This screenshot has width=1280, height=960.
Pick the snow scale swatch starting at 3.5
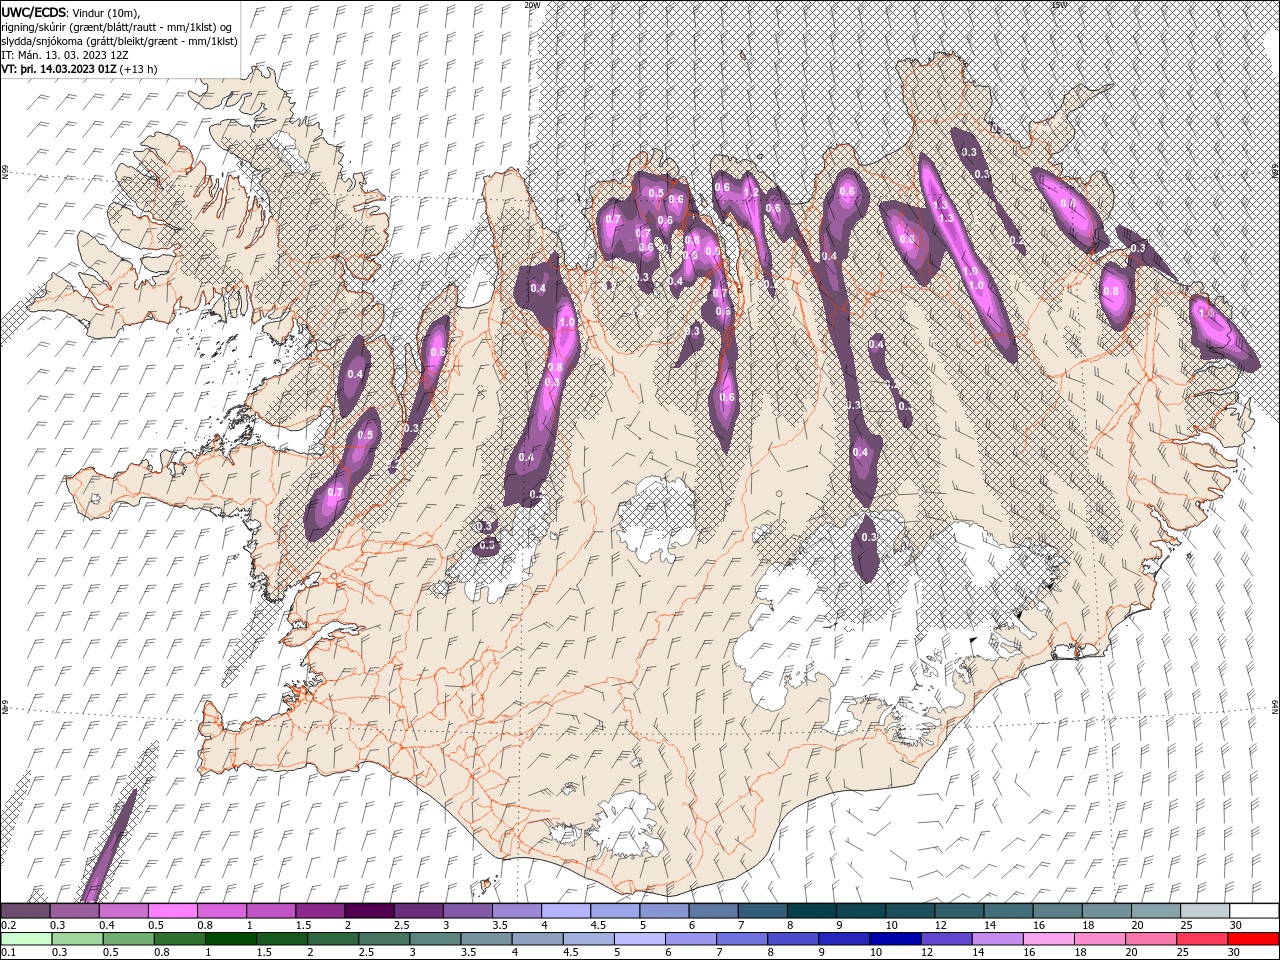517,911
